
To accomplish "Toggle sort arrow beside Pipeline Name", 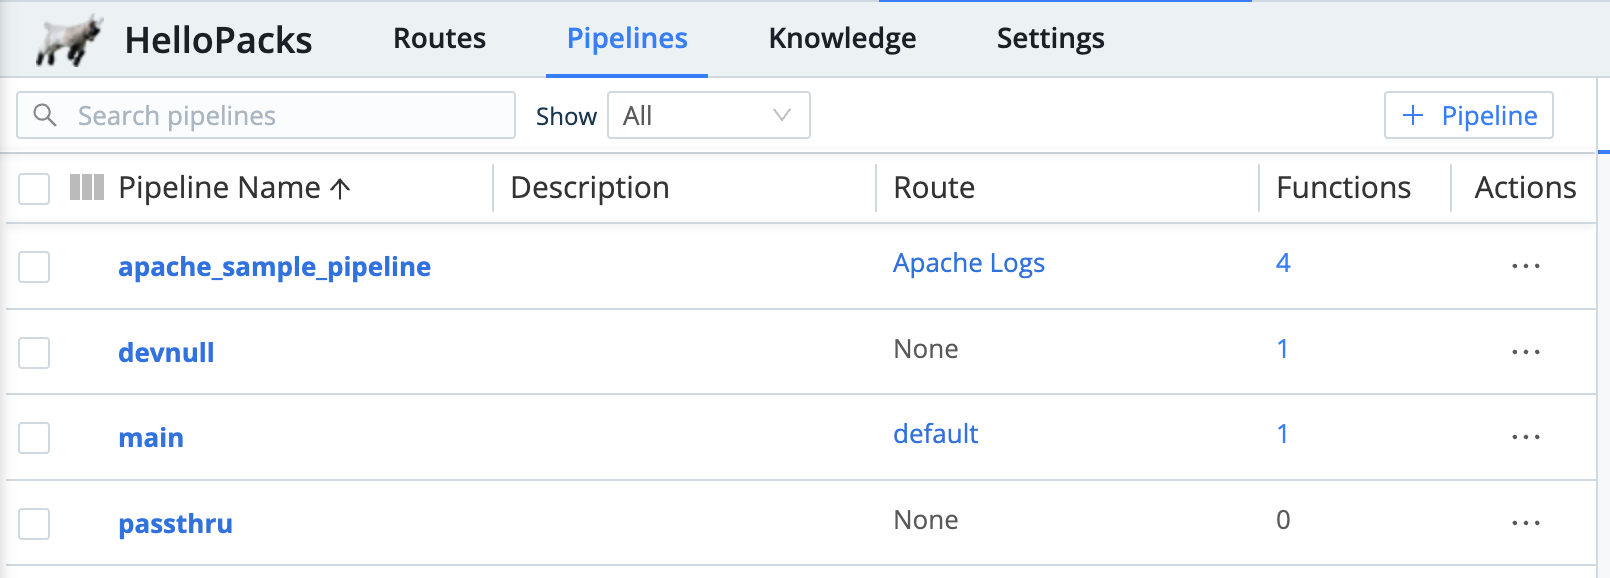I will pos(340,188).
